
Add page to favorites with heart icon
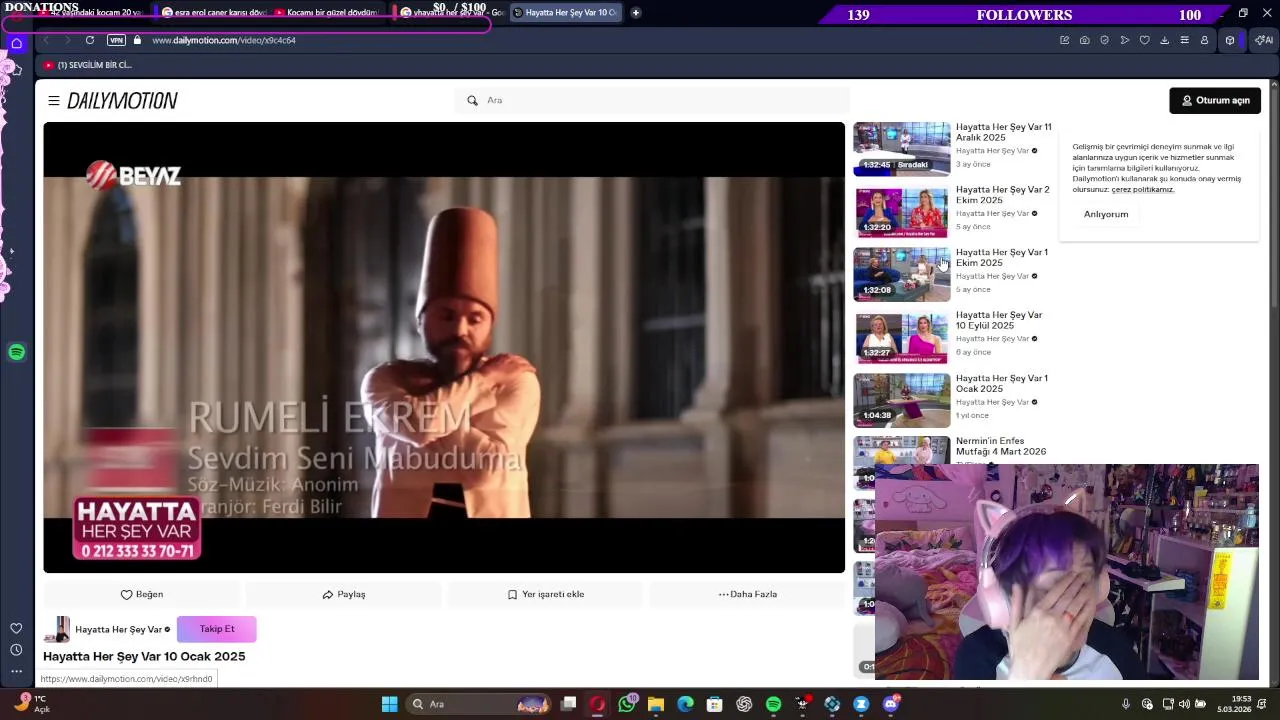point(1145,40)
